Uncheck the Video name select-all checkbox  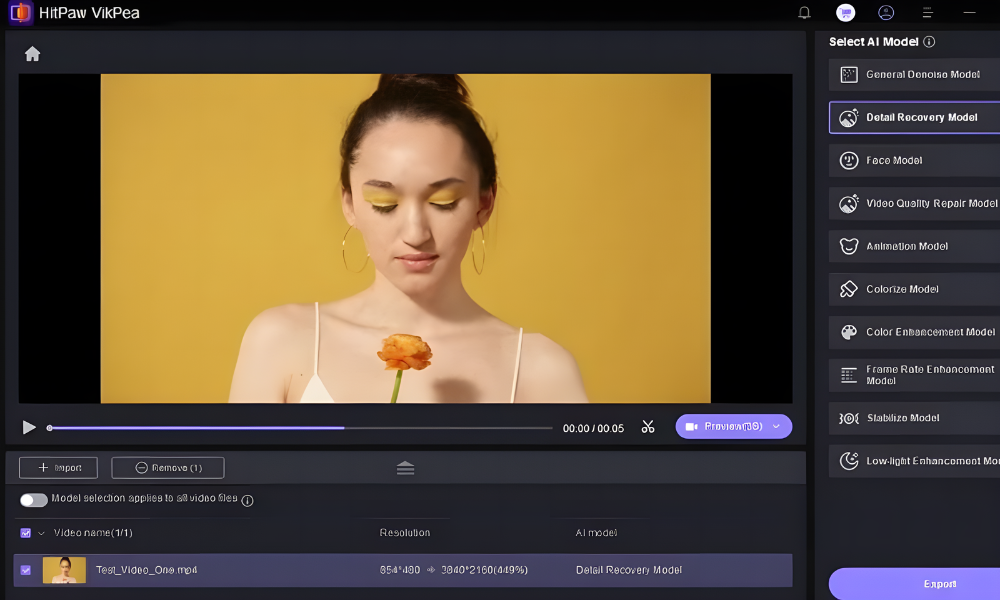click(x=26, y=532)
